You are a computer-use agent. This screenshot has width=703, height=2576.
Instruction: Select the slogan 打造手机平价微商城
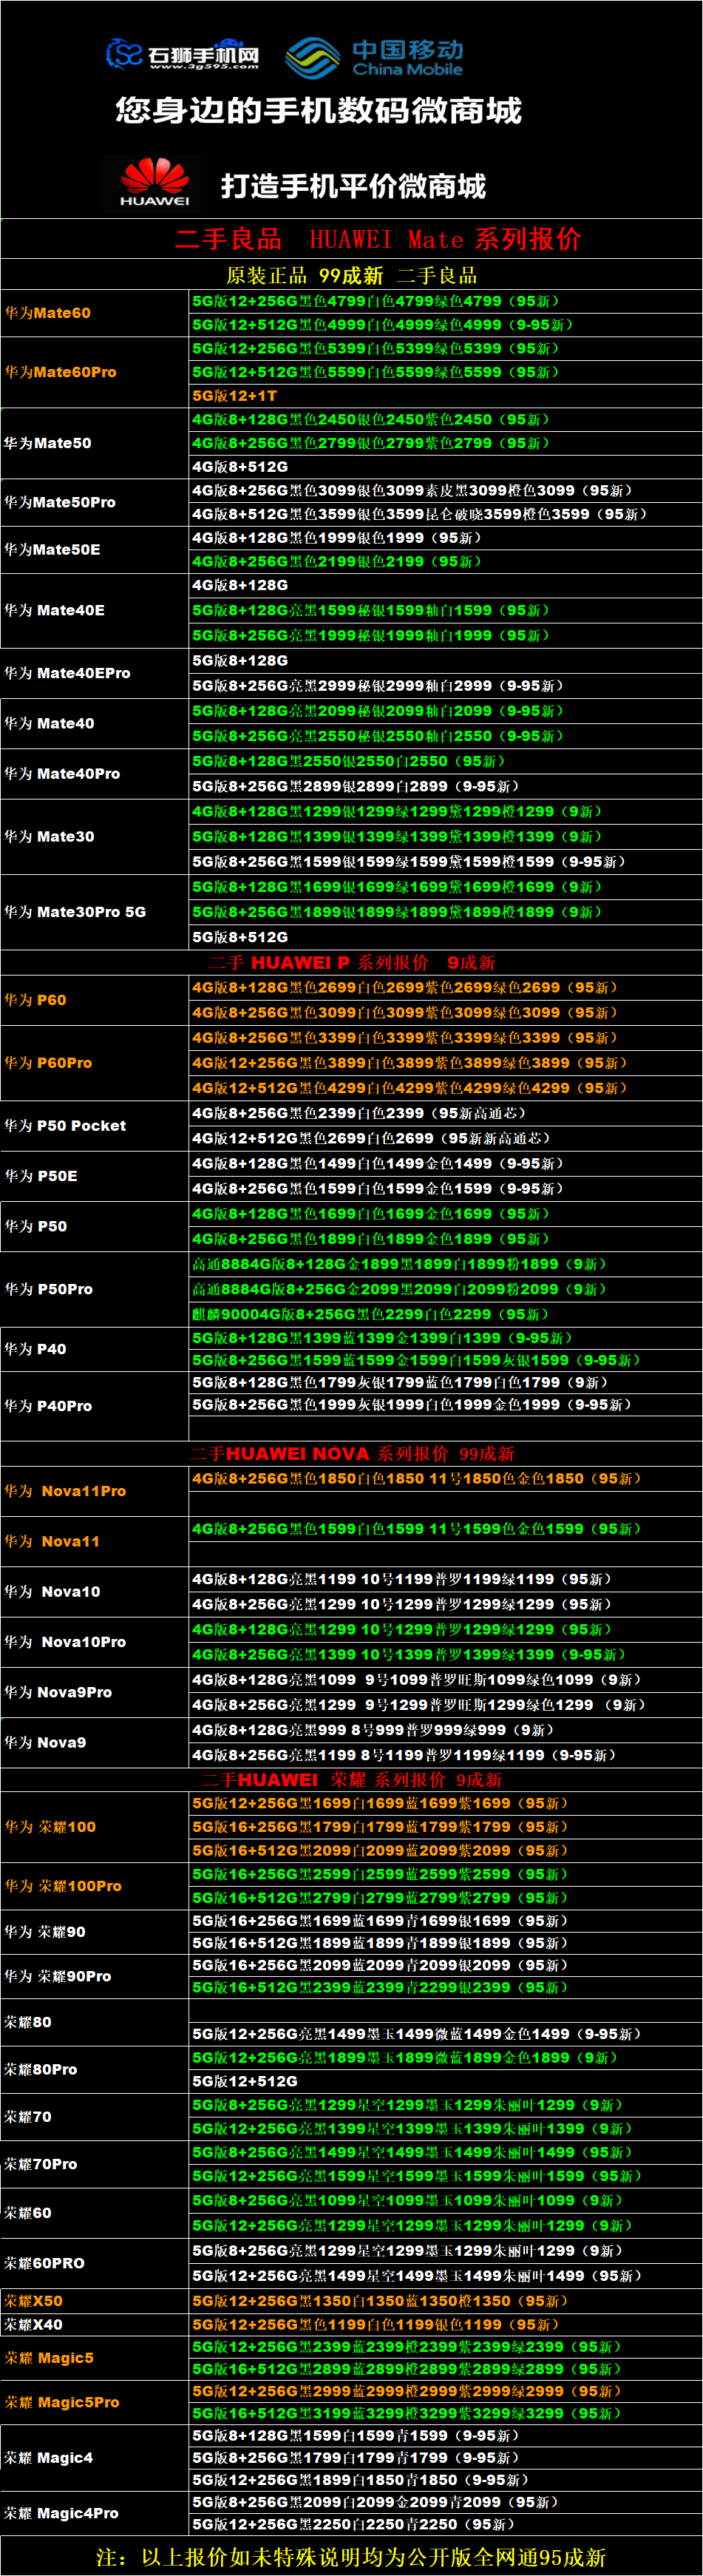tap(353, 186)
